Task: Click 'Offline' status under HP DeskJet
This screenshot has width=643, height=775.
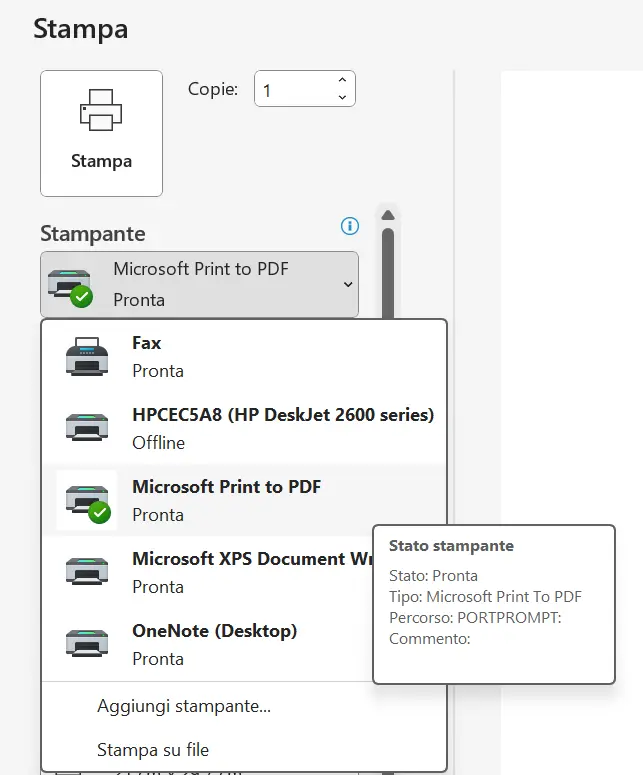Action: [x=159, y=442]
